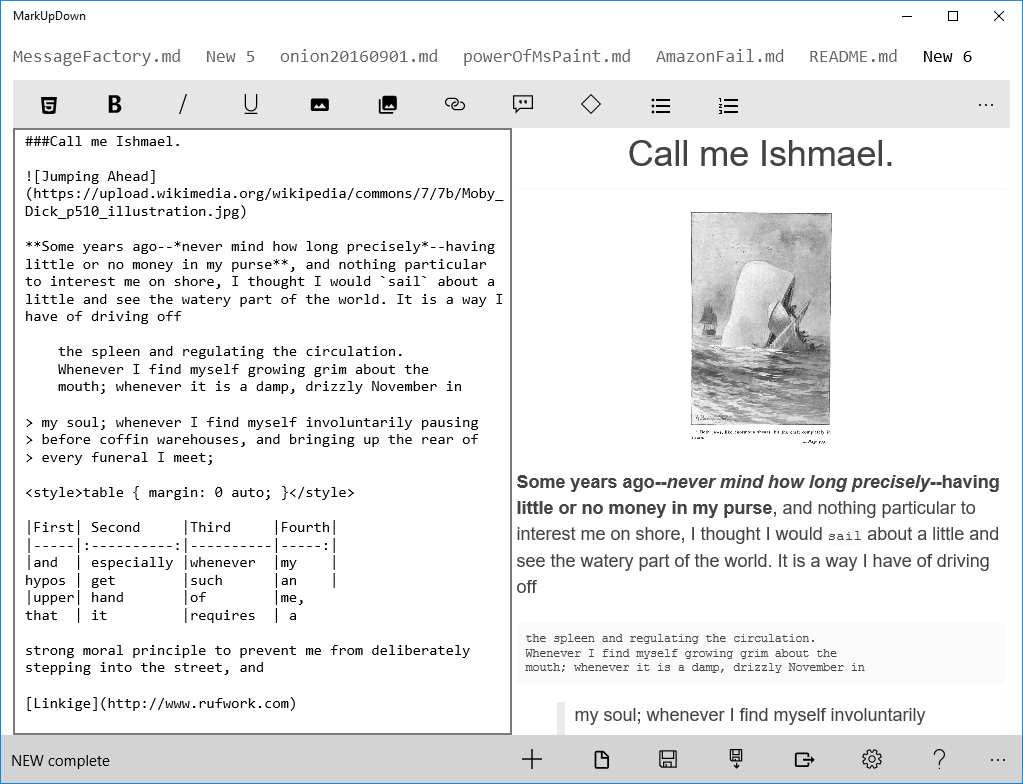
Task: Click the preview code block about the spleen
Action: click(761, 653)
